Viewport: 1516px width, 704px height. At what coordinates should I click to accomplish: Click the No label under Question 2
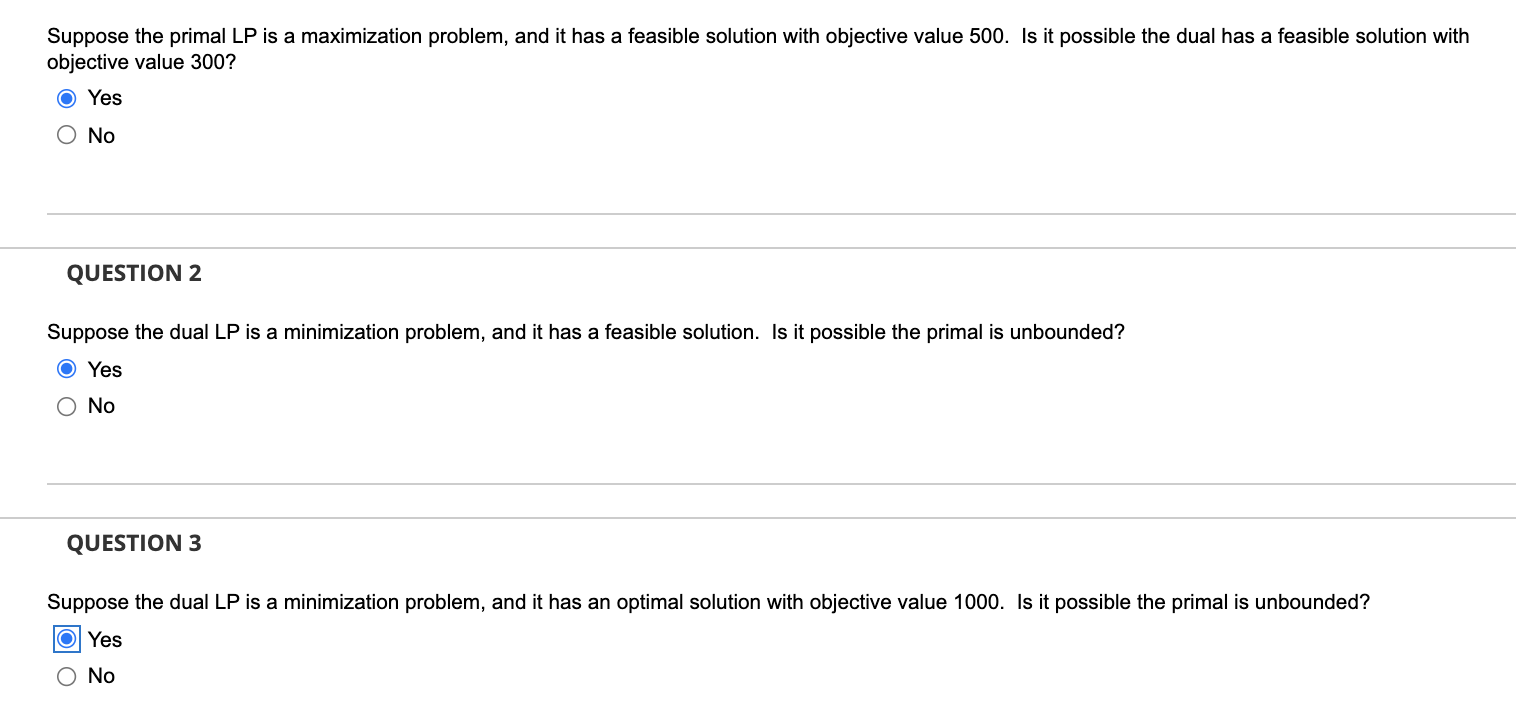pos(101,406)
